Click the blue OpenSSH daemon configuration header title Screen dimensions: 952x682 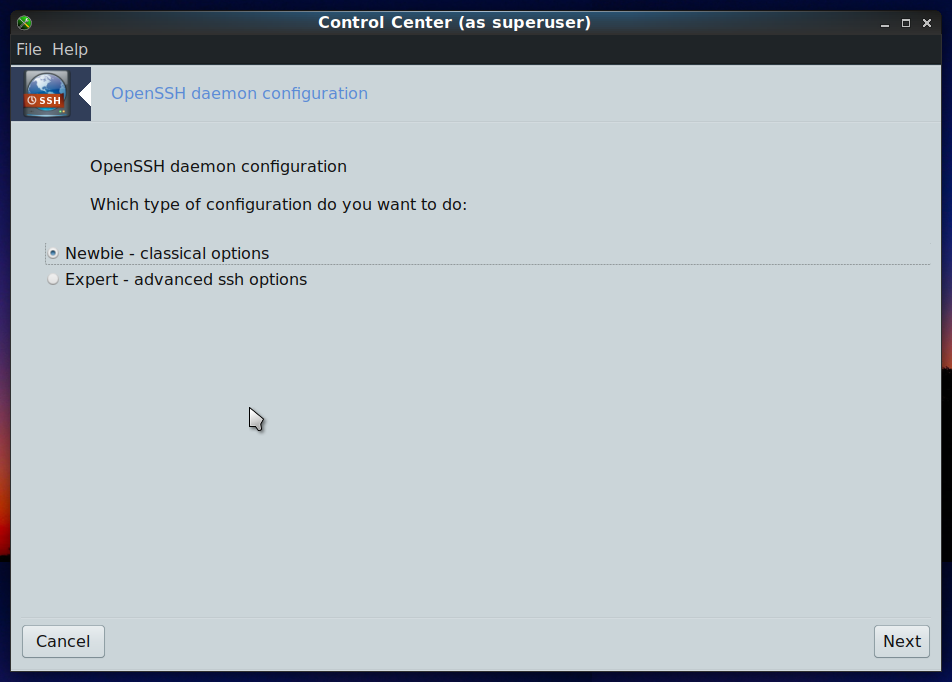[x=239, y=94]
